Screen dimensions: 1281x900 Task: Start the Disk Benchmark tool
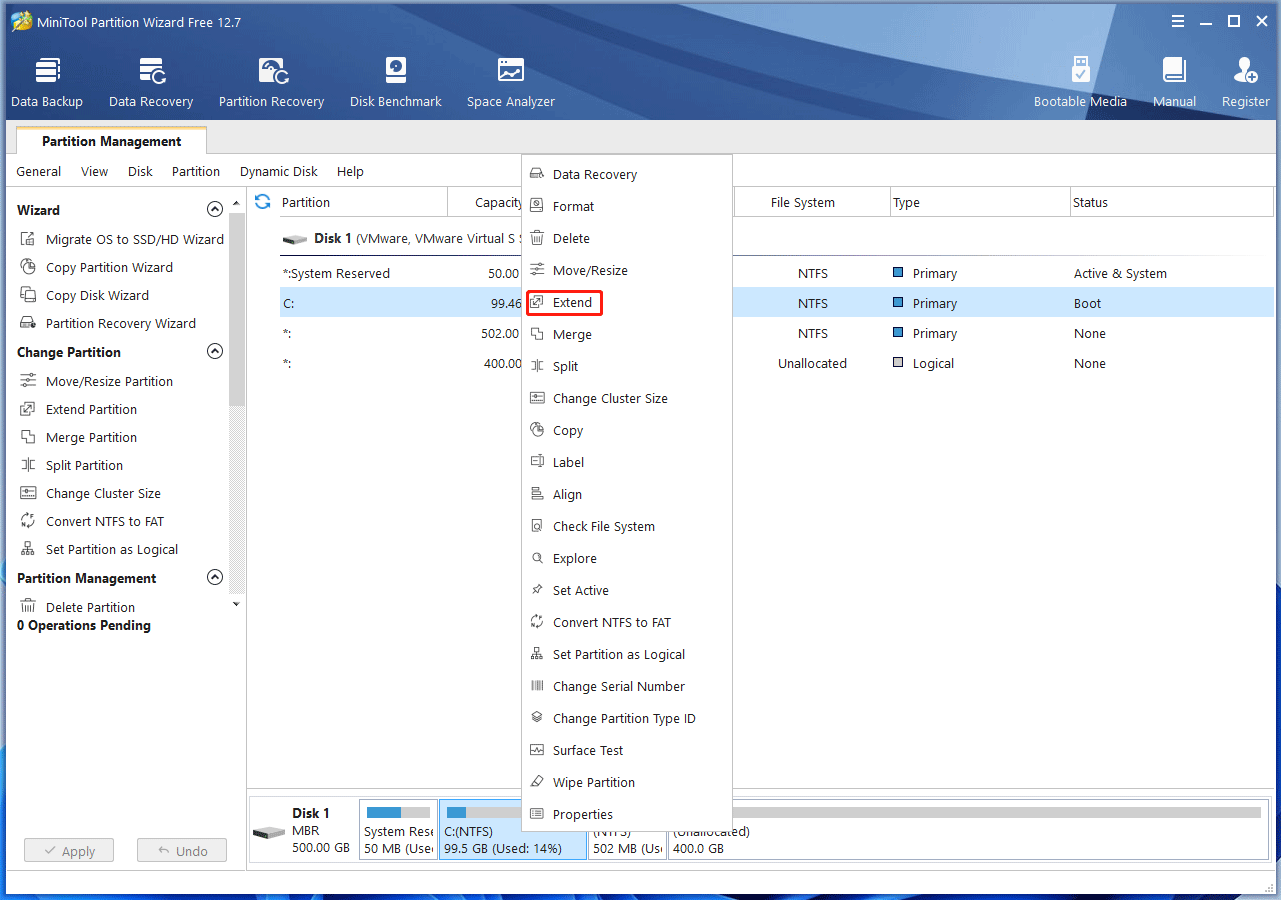click(x=396, y=82)
